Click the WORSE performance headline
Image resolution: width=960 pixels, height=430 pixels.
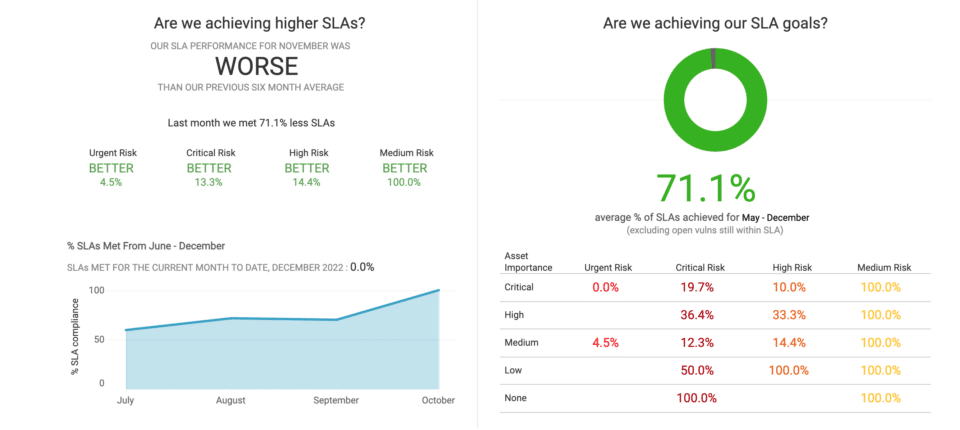(x=256, y=66)
